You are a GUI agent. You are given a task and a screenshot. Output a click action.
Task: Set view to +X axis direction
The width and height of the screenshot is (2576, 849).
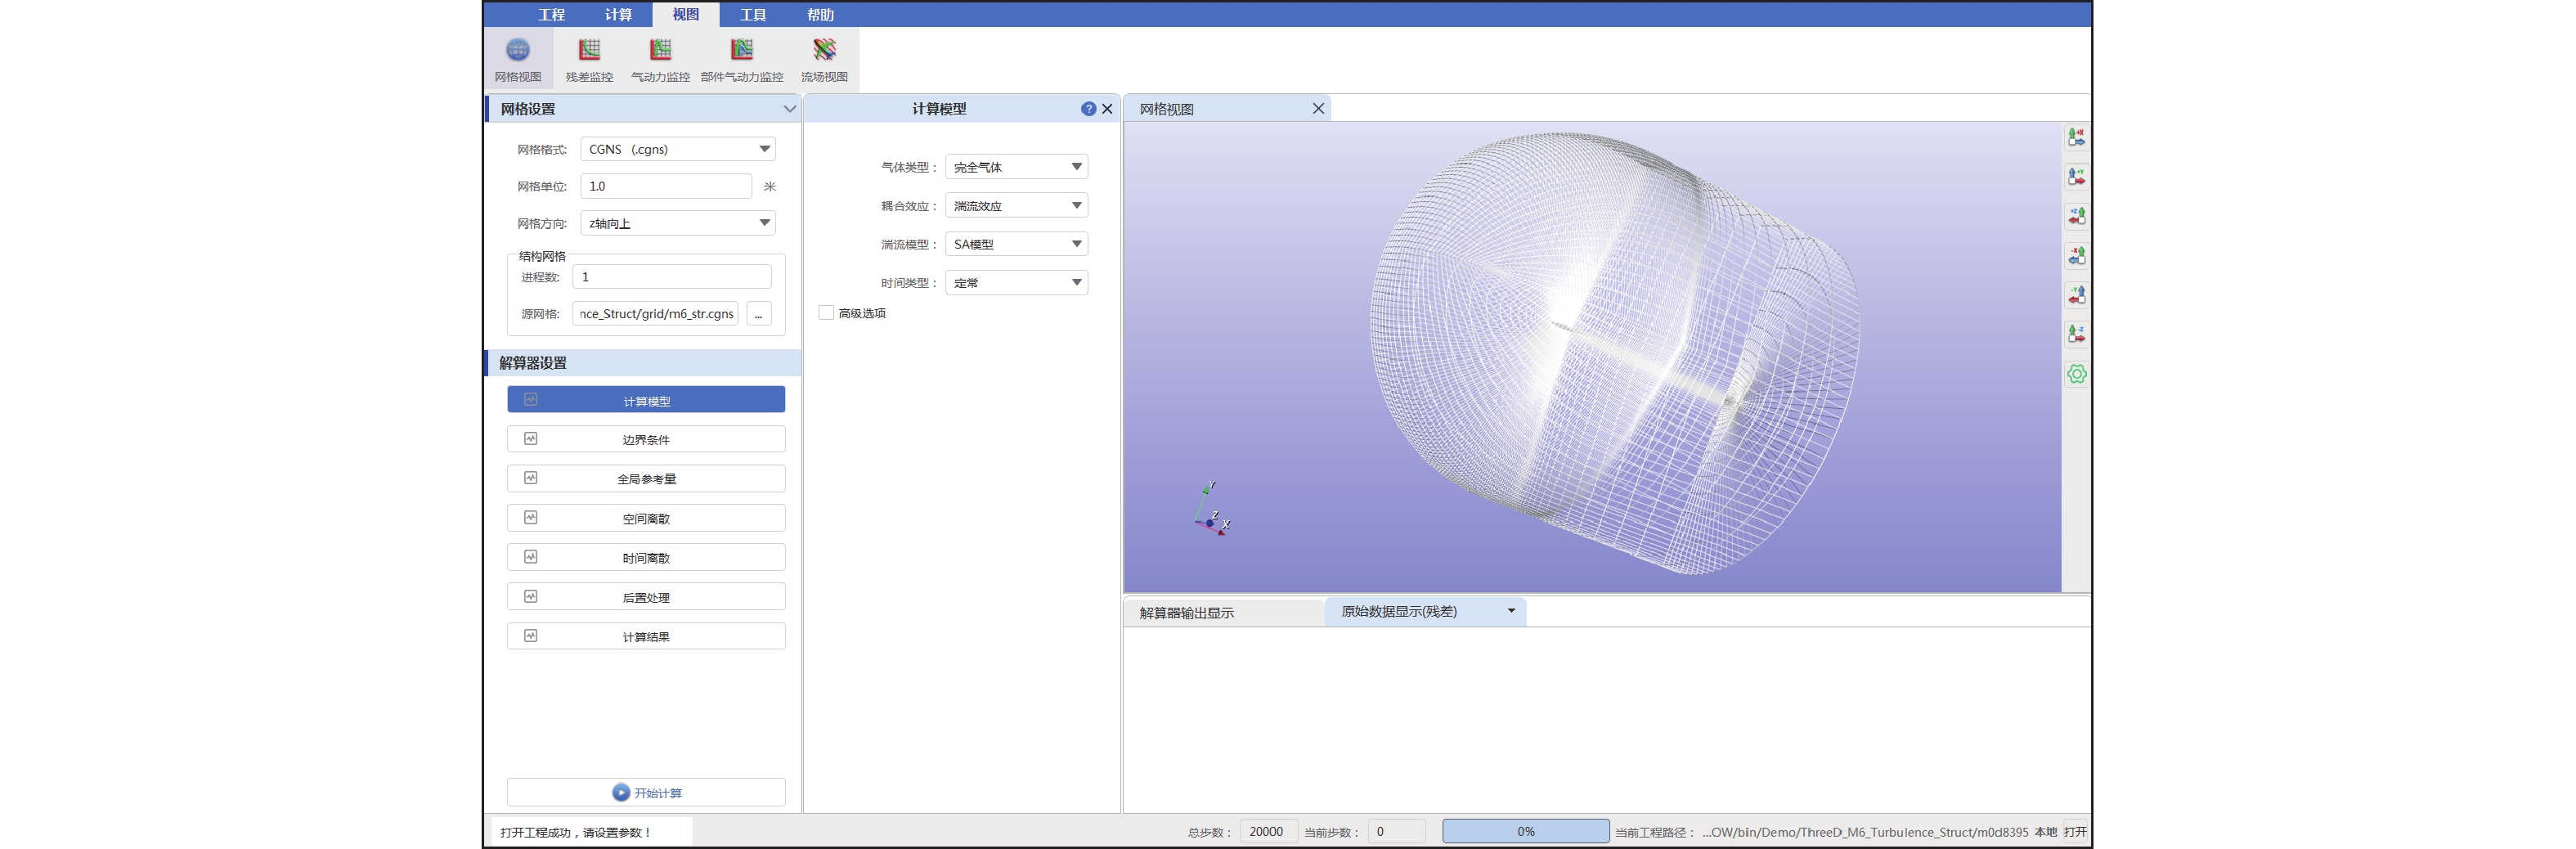pos(2076,137)
